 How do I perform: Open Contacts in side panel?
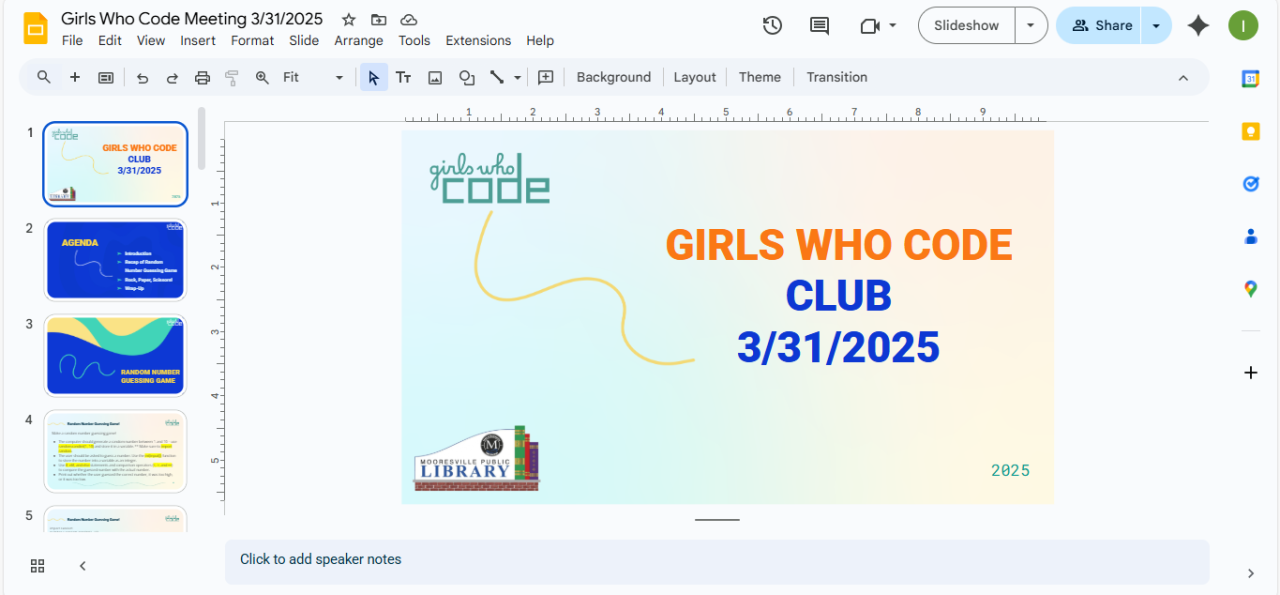tap(1250, 237)
